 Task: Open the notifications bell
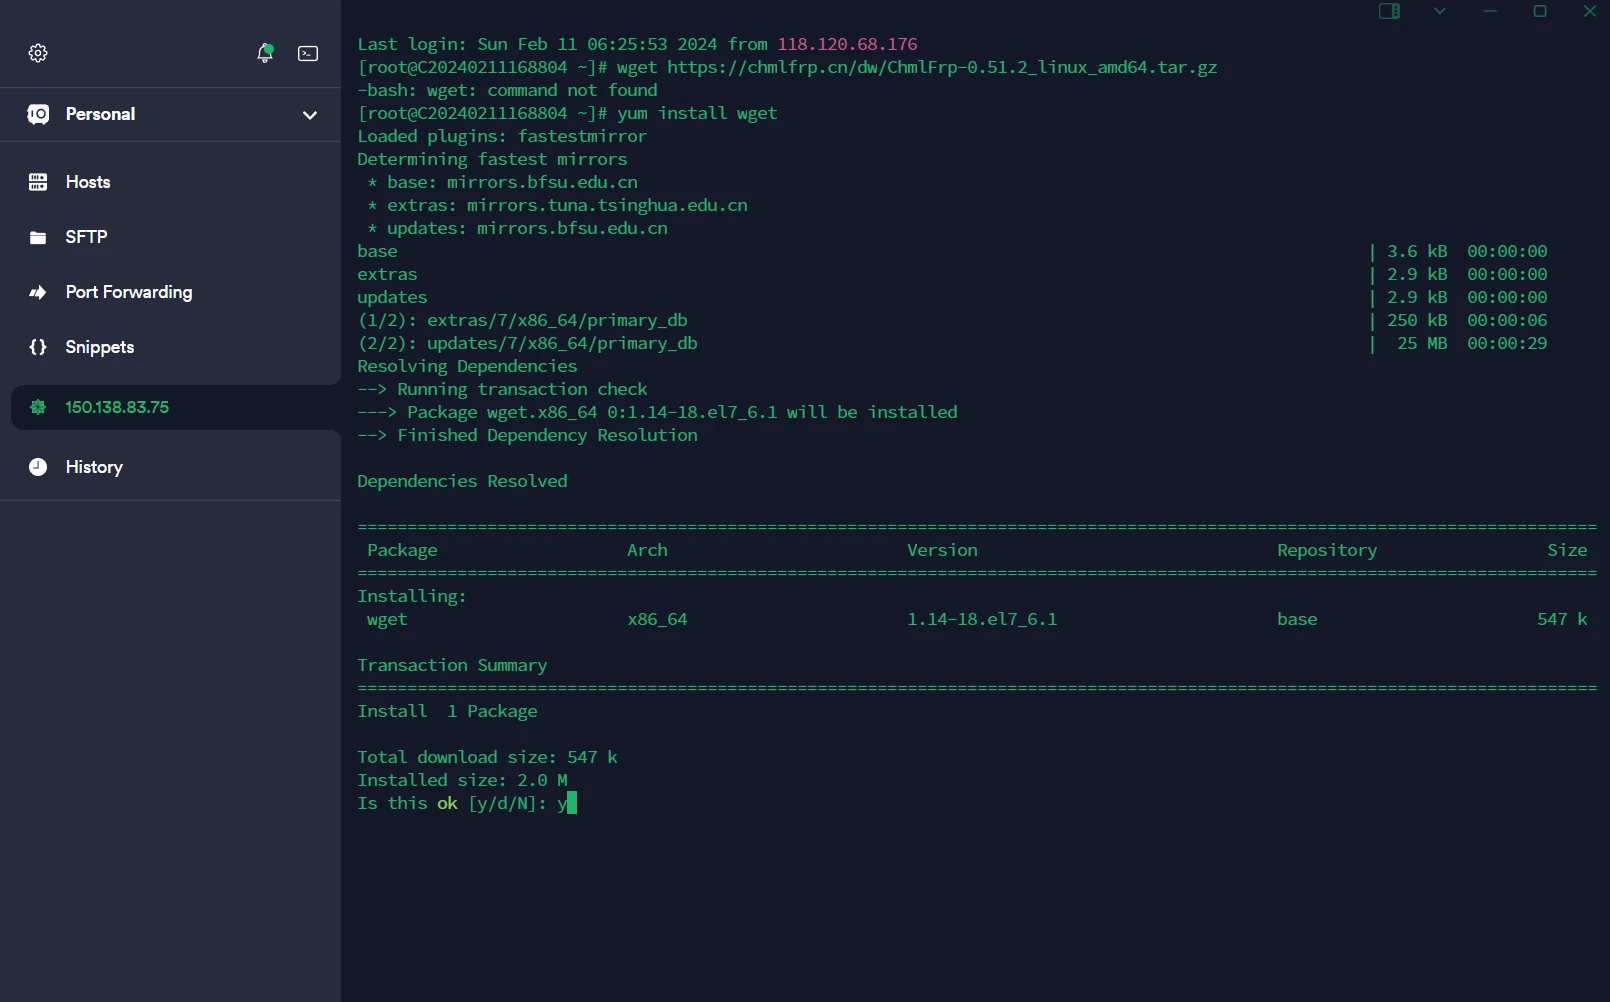pos(265,54)
